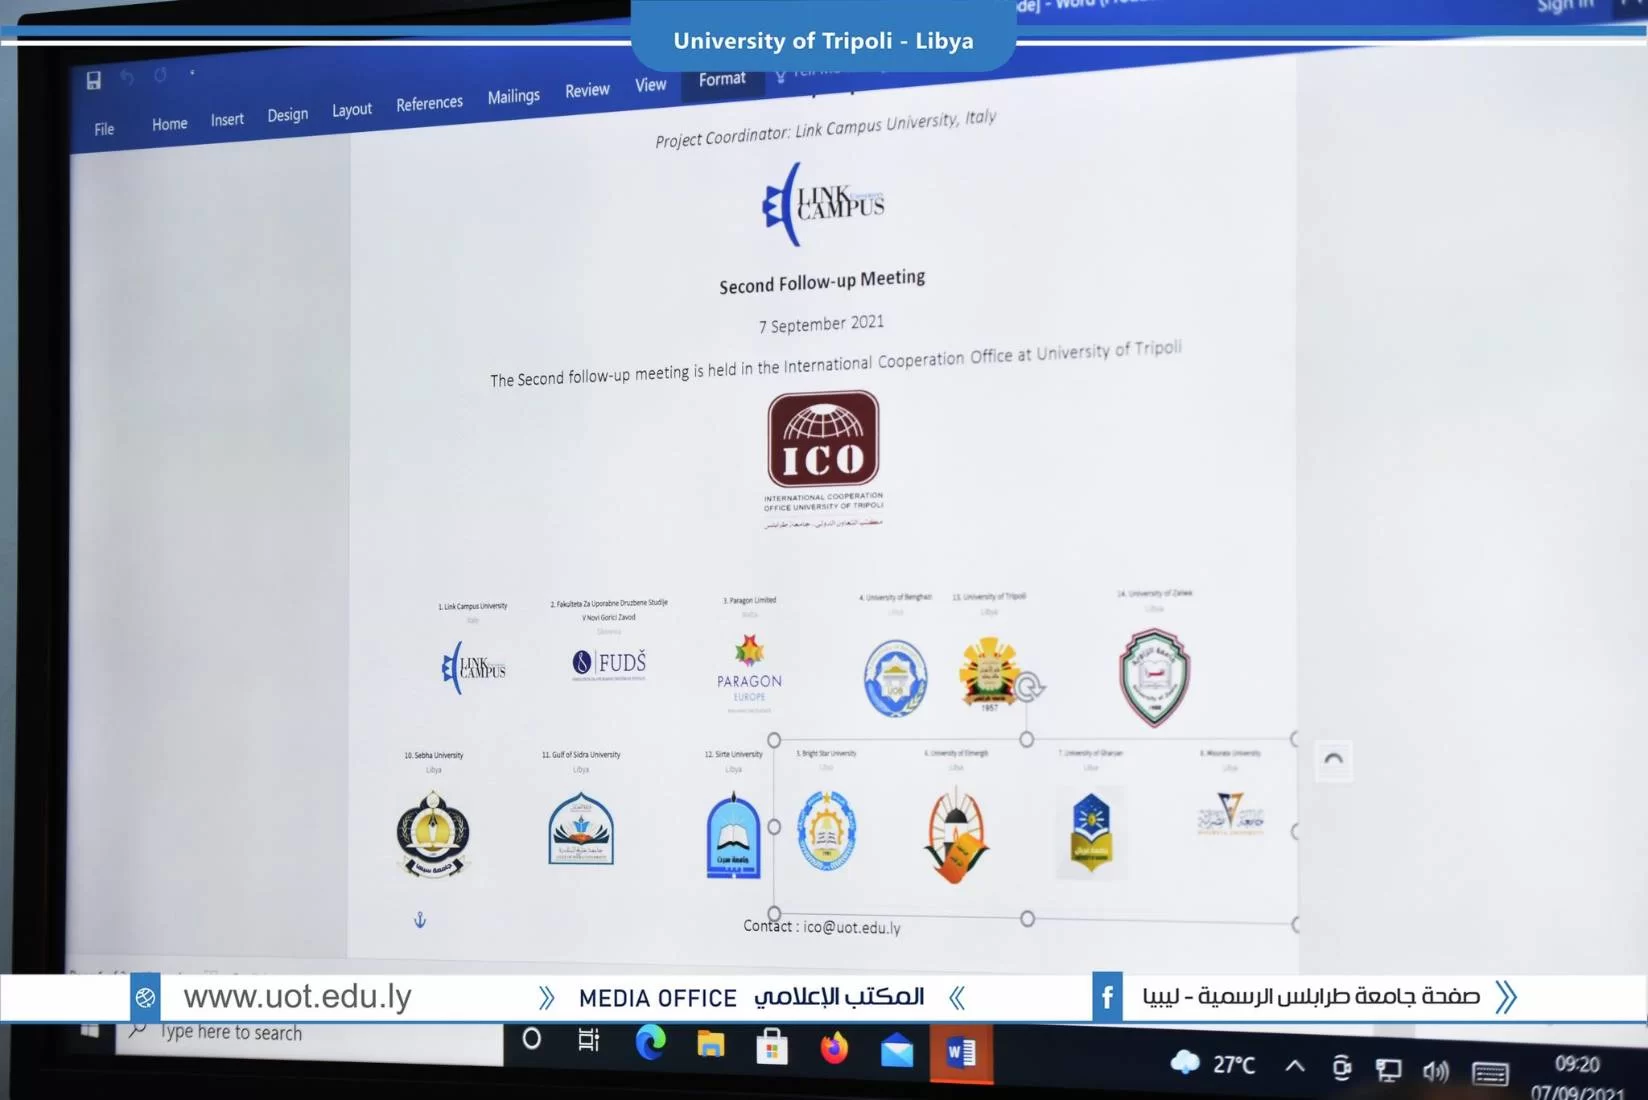Open the Mail app on the taskbar
Image resolution: width=1648 pixels, height=1100 pixels.
pos(896,1051)
